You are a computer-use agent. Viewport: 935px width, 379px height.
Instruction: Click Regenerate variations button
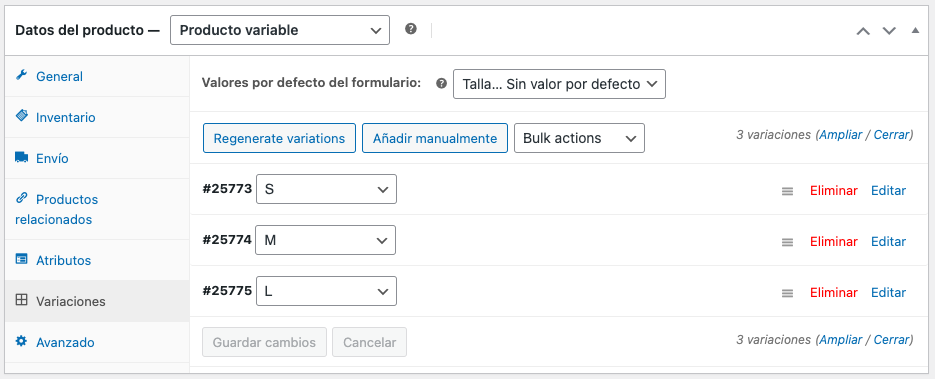279,138
